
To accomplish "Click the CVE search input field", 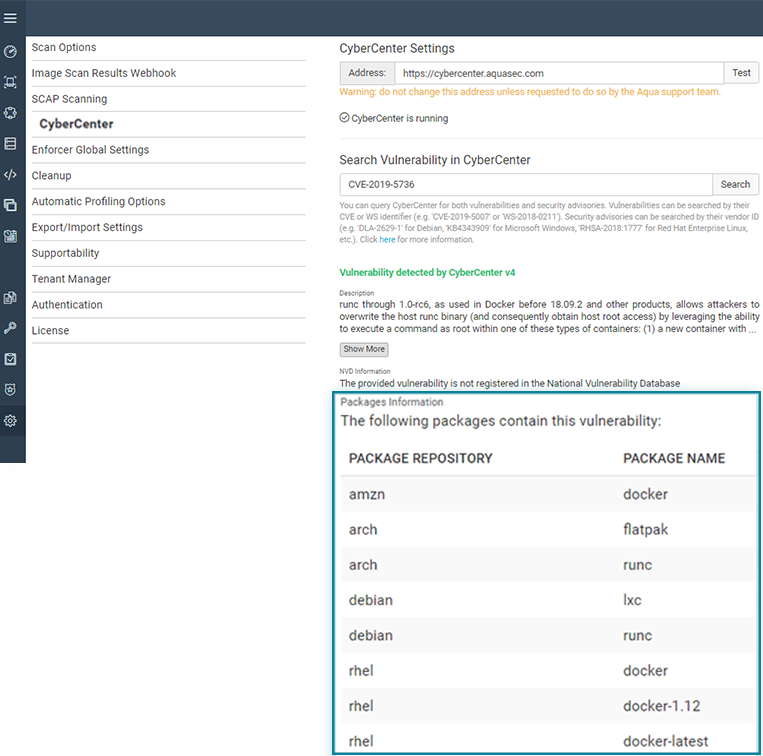I will click(526, 184).
